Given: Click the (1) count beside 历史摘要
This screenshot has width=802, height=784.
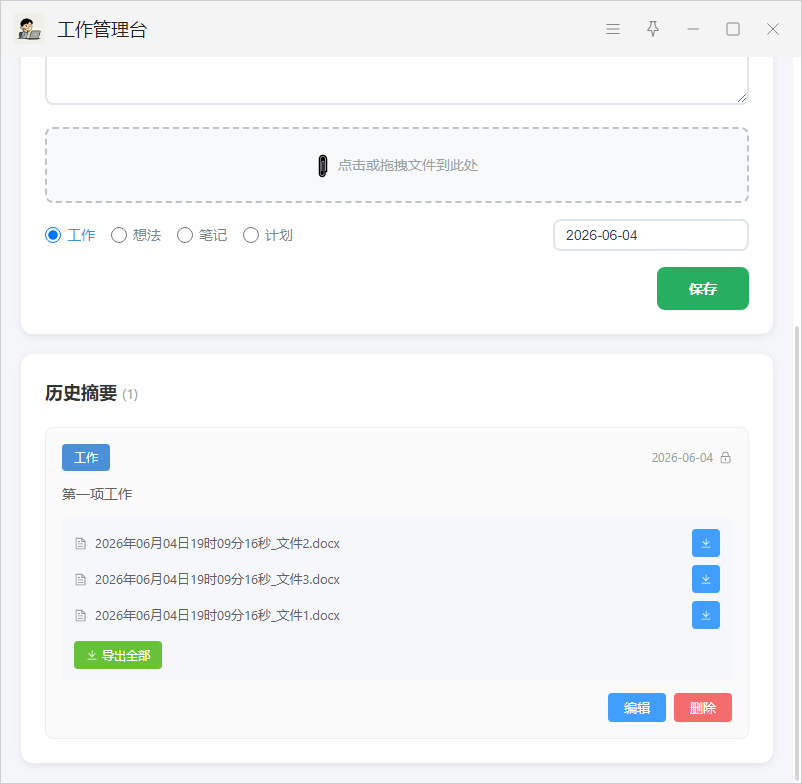Looking at the screenshot, I should pyautogui.click(x=130, y=394).
